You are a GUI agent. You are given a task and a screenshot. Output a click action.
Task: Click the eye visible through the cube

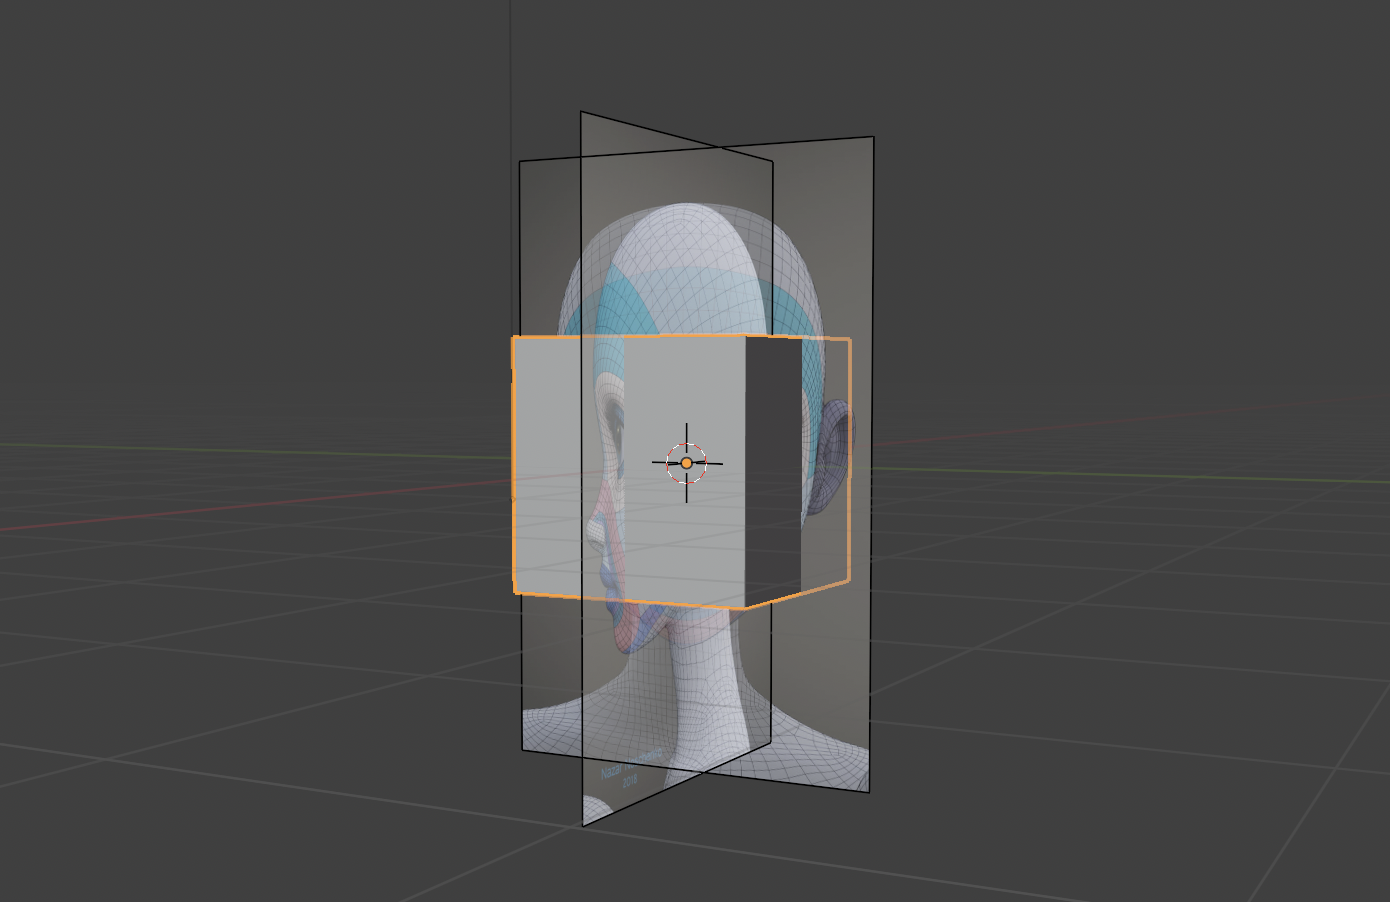pyautogui.click(x=616, y=438)
